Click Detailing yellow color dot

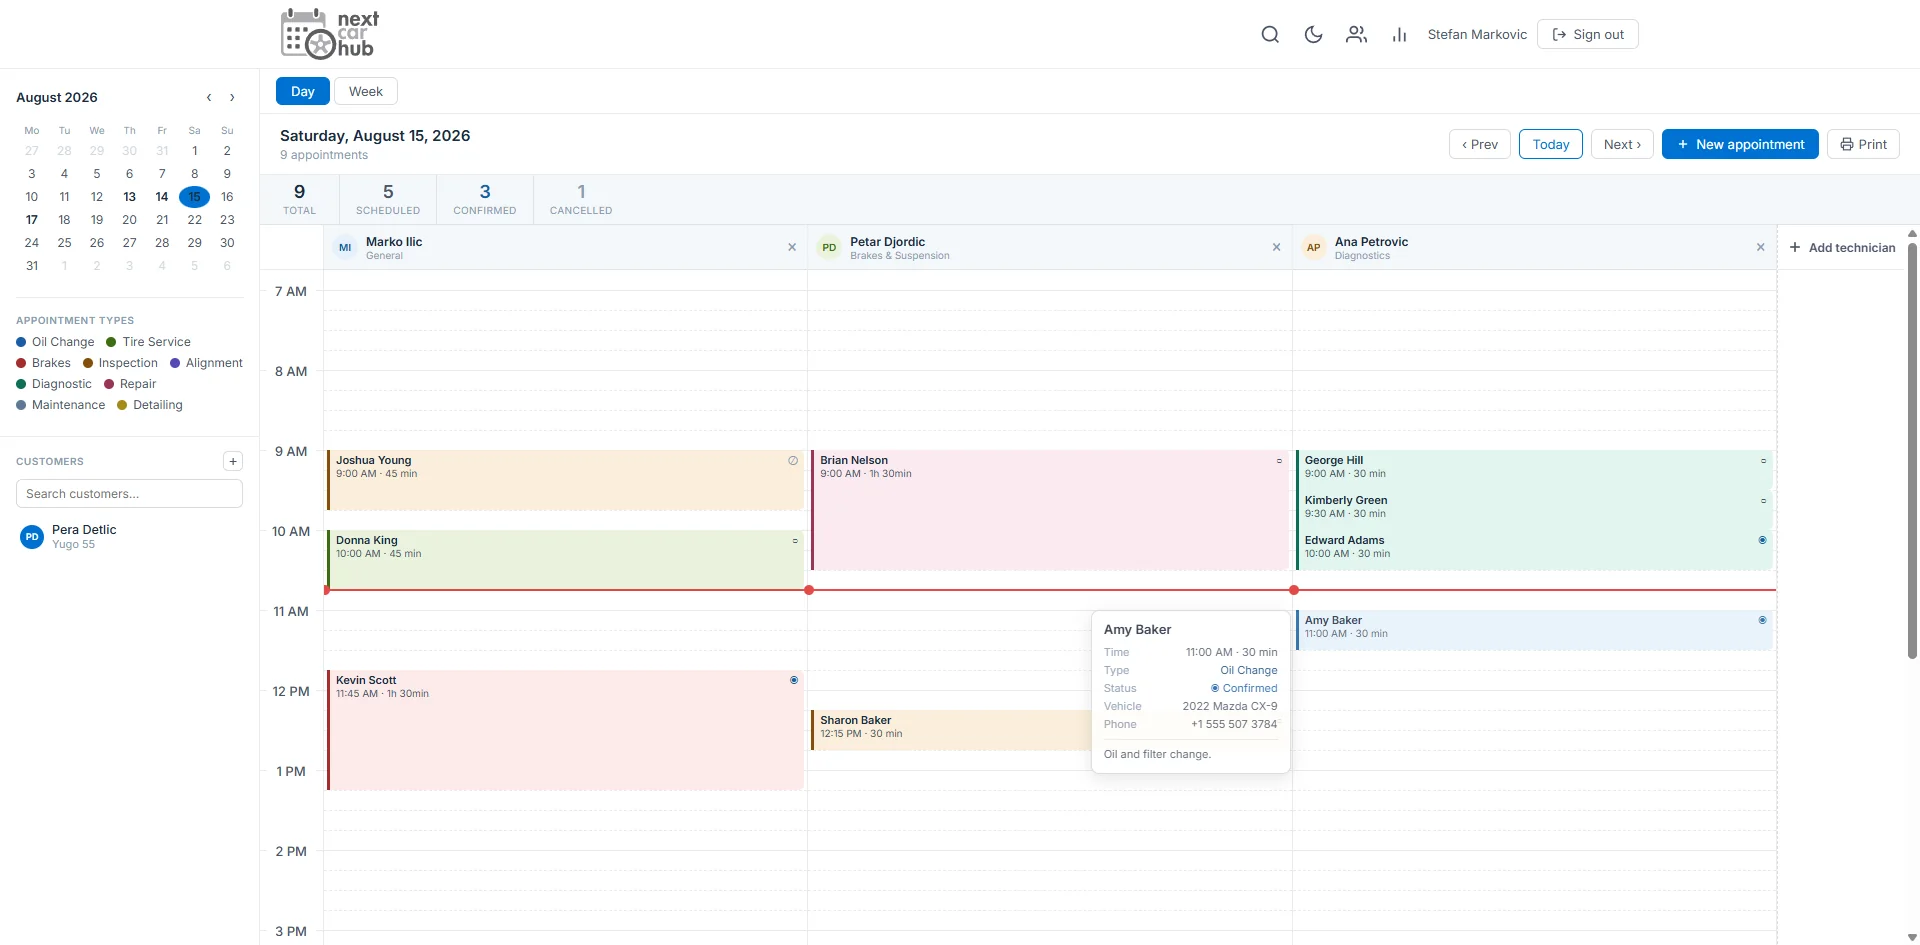pyautogui.click(x=122, y=405)
